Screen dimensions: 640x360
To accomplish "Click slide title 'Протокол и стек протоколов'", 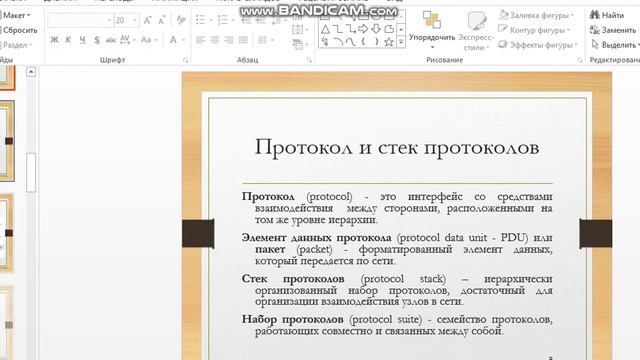I will click(x=397, y=147).
